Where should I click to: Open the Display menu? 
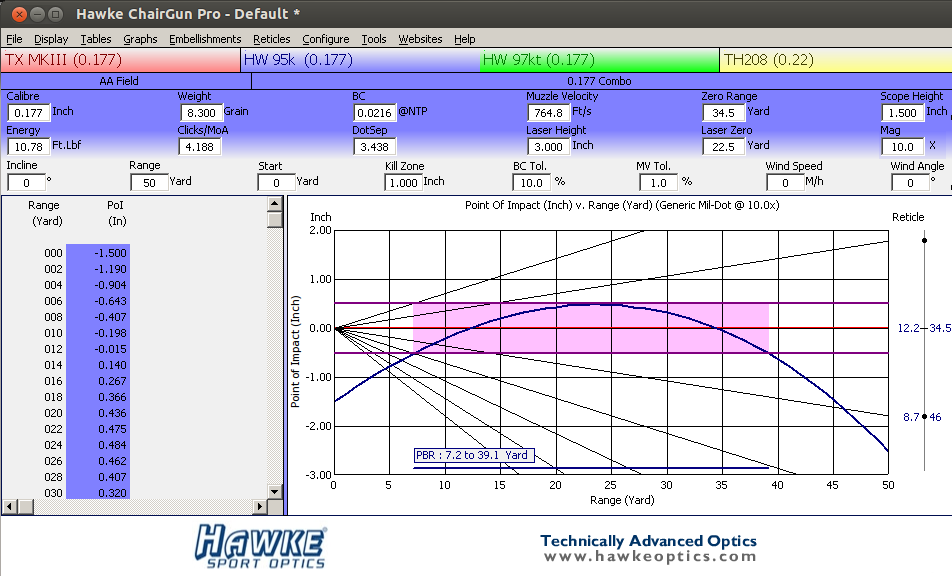51,39
